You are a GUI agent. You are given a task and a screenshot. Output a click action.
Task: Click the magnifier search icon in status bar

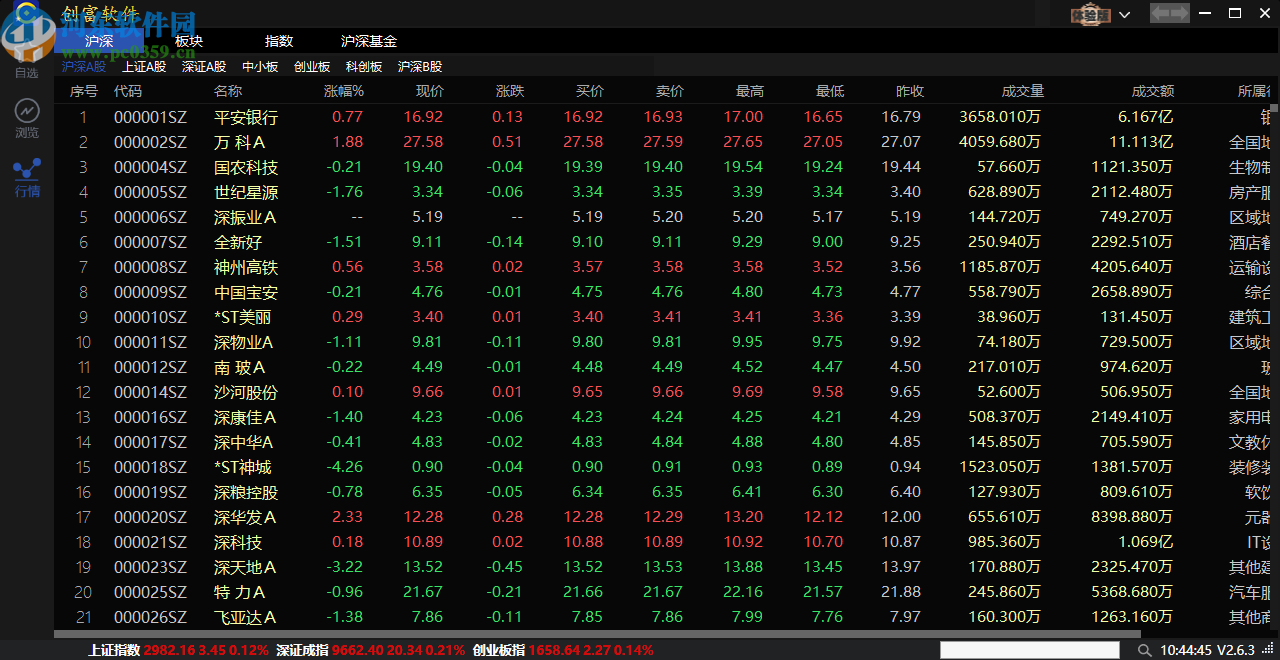click(1145, 650)
